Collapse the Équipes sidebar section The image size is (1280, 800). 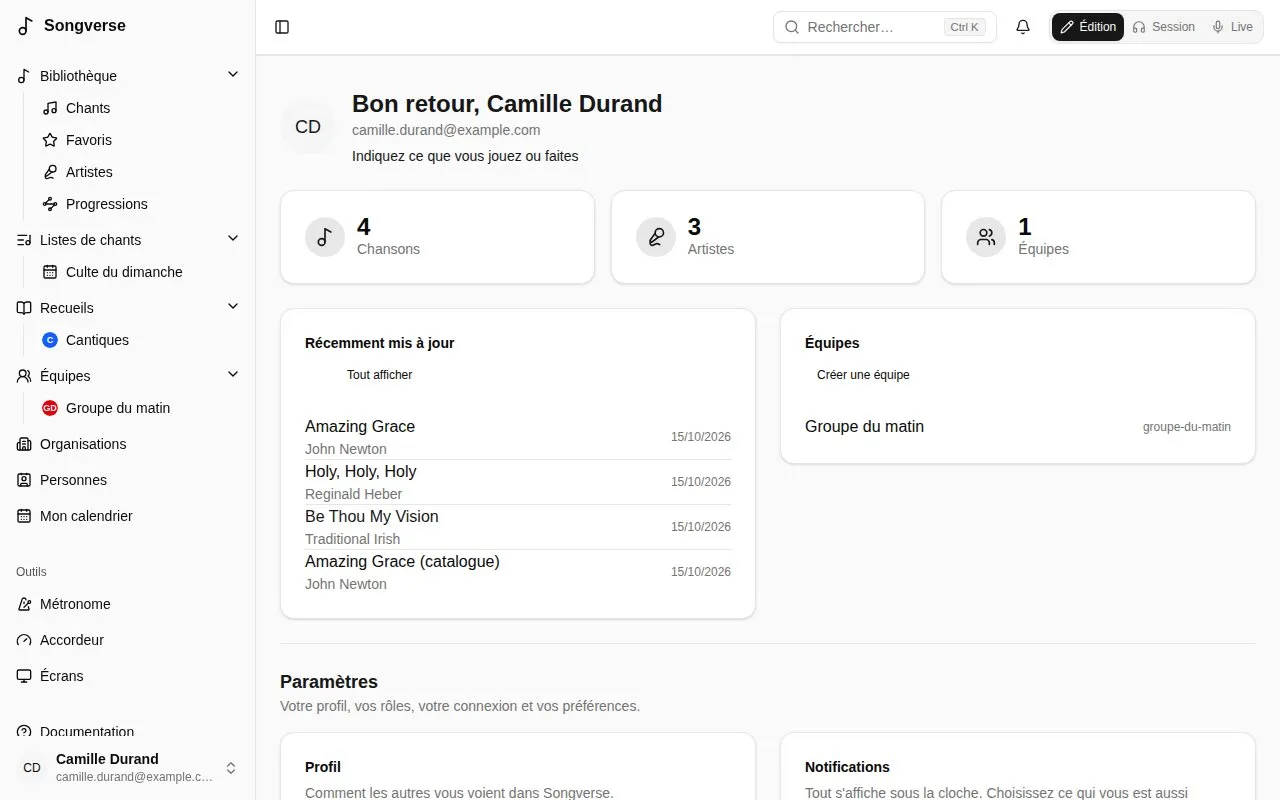pos(233,375)
